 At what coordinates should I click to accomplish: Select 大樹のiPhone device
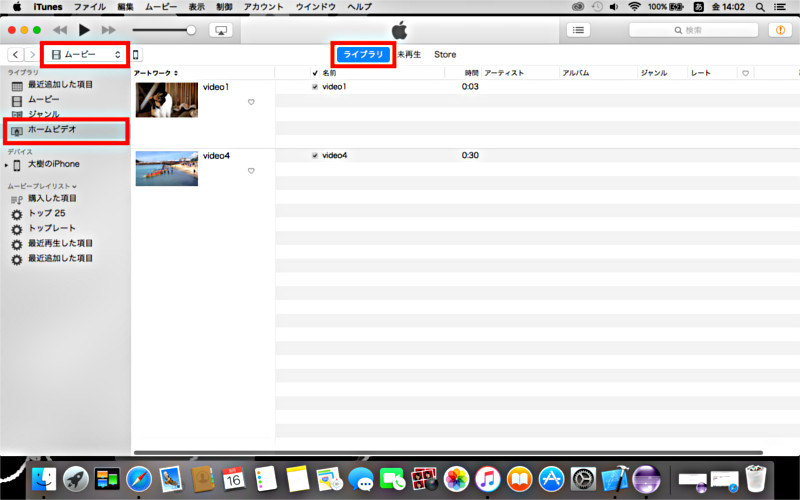point(54,164)
